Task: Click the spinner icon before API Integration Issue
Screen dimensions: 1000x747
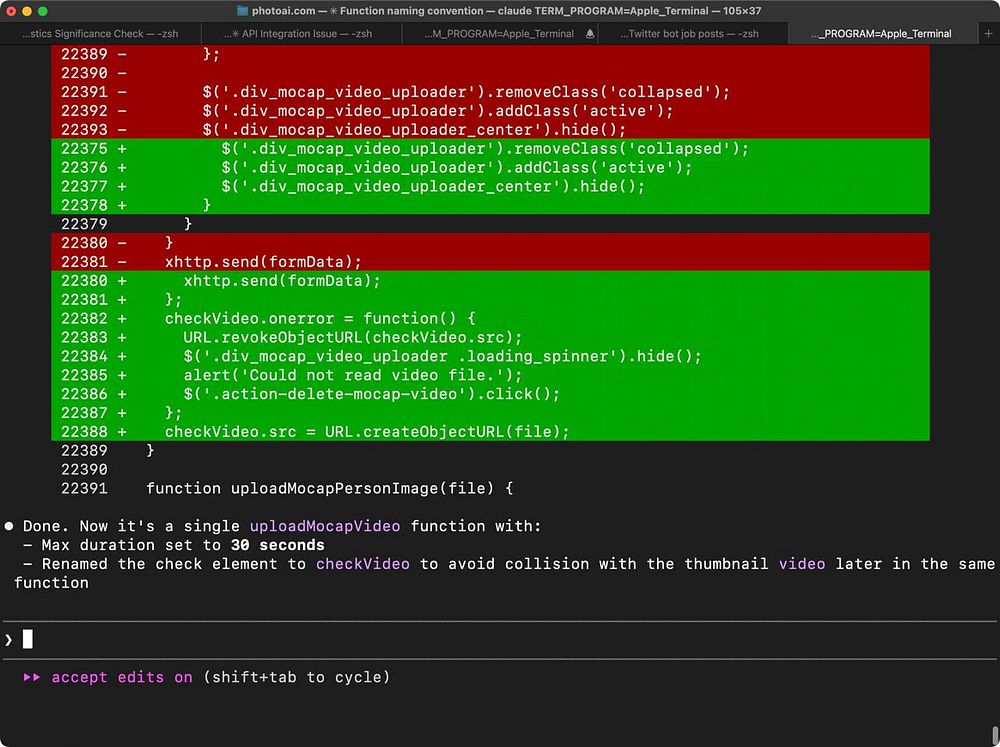Action: tap(235, 34)
